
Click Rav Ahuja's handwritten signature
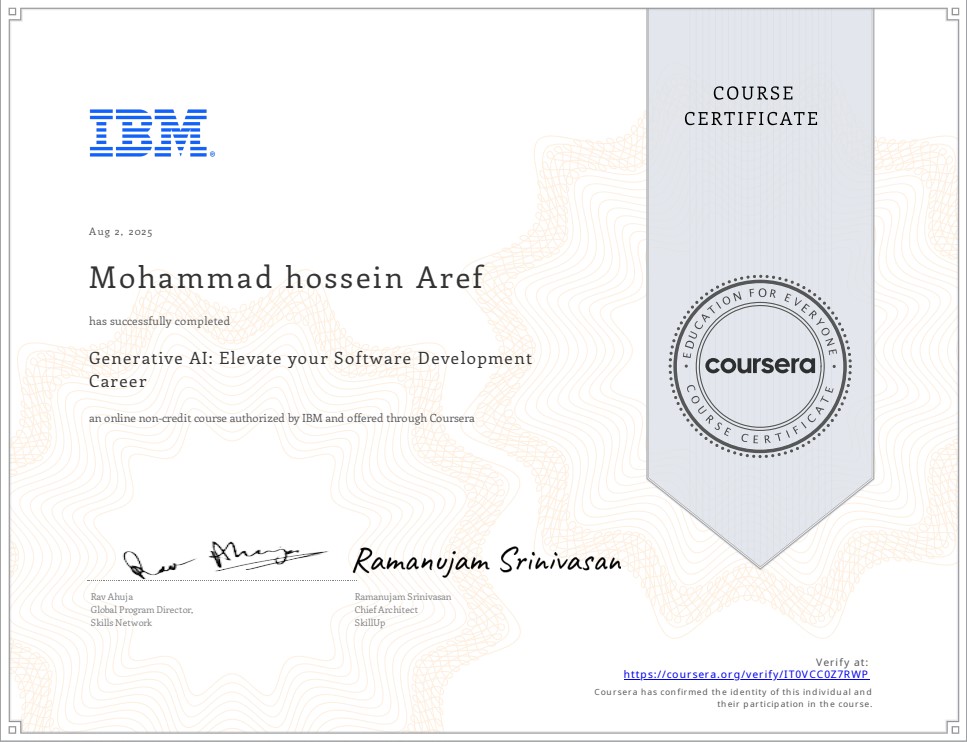coord(223,559)
